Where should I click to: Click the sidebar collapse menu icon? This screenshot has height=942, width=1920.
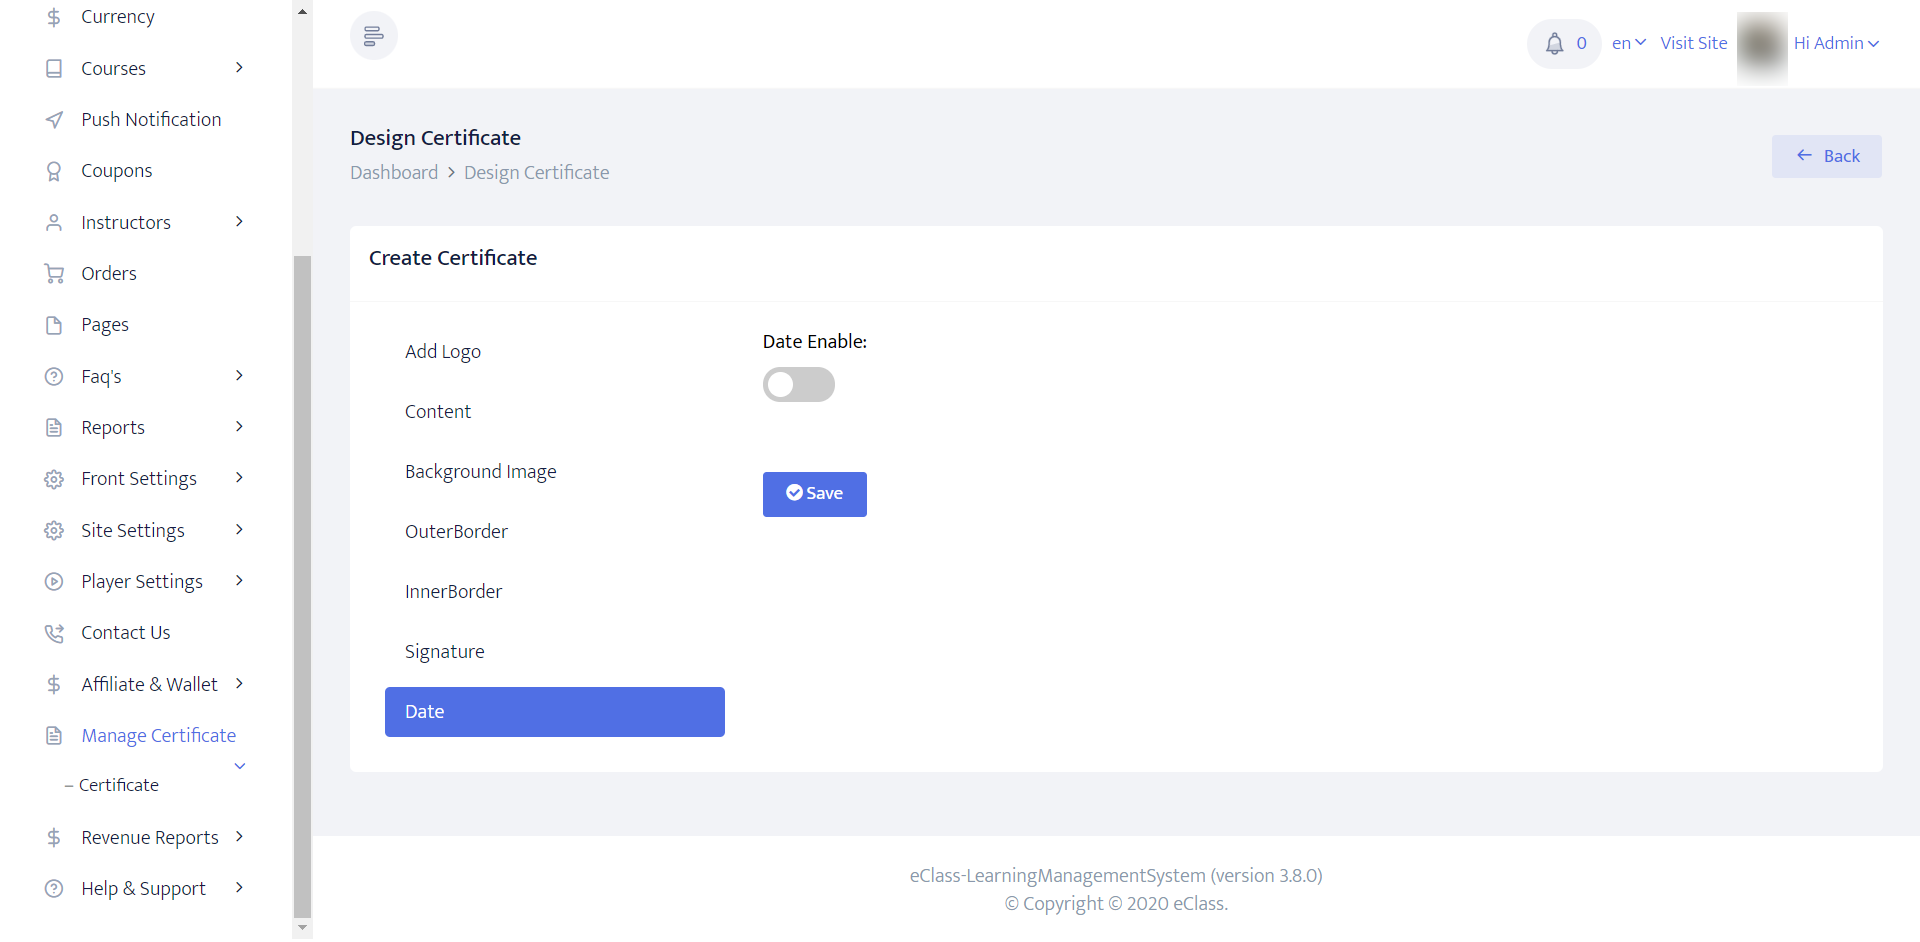(373, 36)
